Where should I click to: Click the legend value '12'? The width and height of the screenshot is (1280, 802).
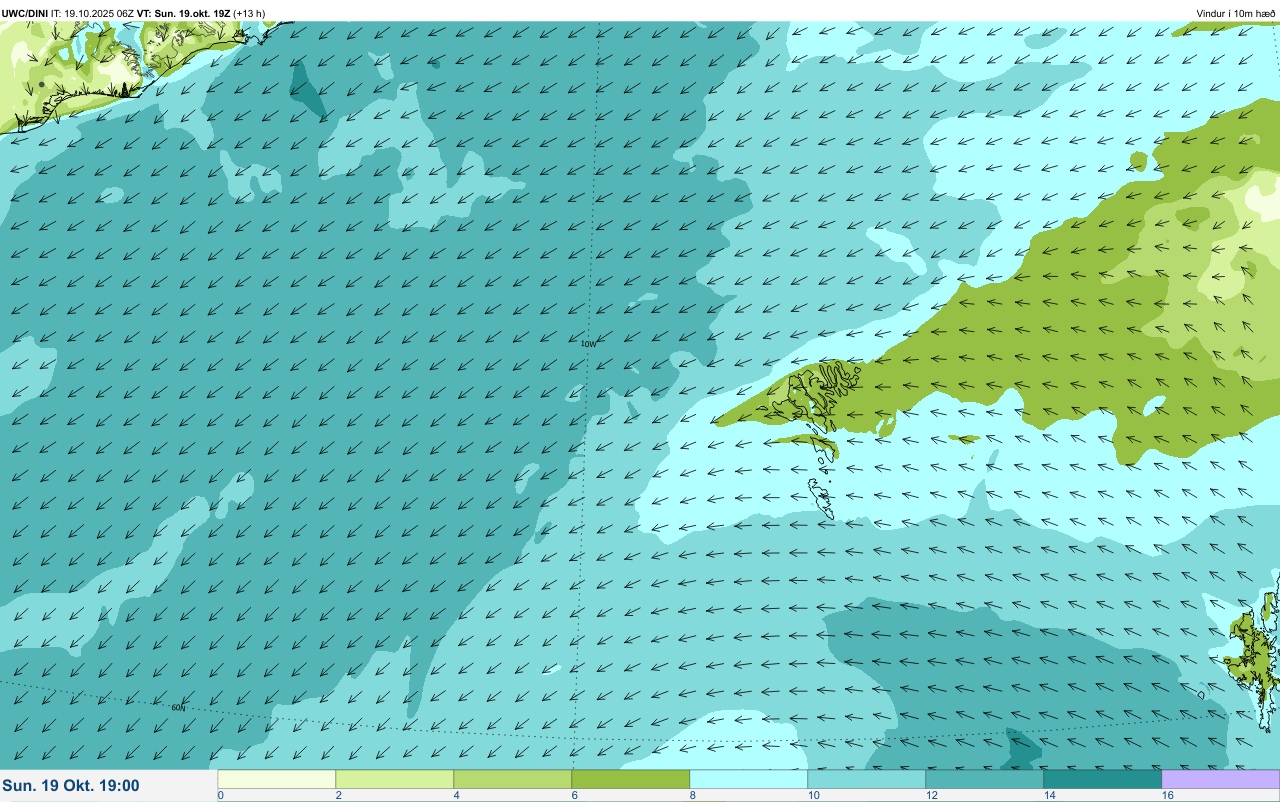point(932,795)
